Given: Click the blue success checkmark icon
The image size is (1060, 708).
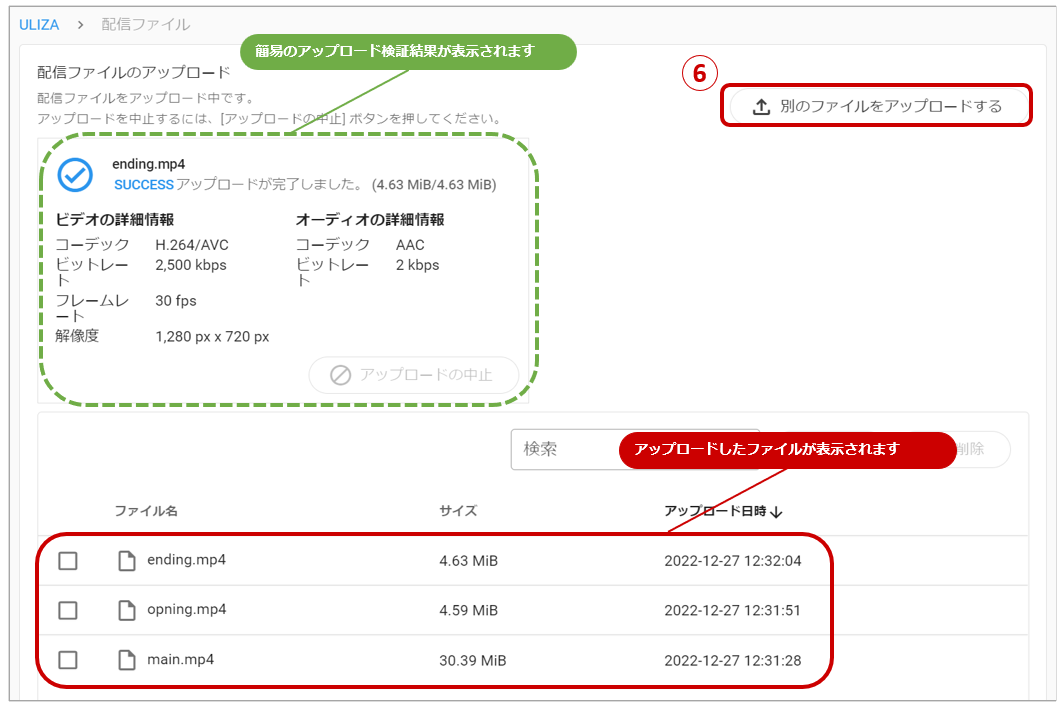Looking at the screenshot, I should (75, 174).
